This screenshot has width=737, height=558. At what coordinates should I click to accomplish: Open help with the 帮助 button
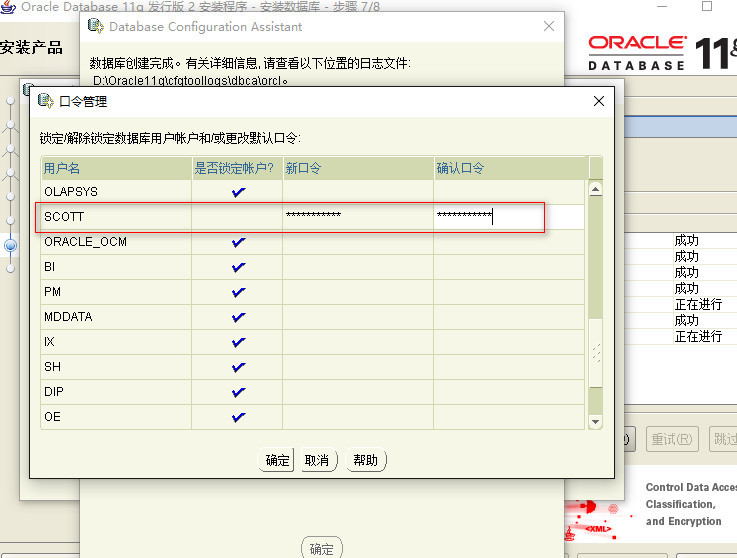pos(365,460)
